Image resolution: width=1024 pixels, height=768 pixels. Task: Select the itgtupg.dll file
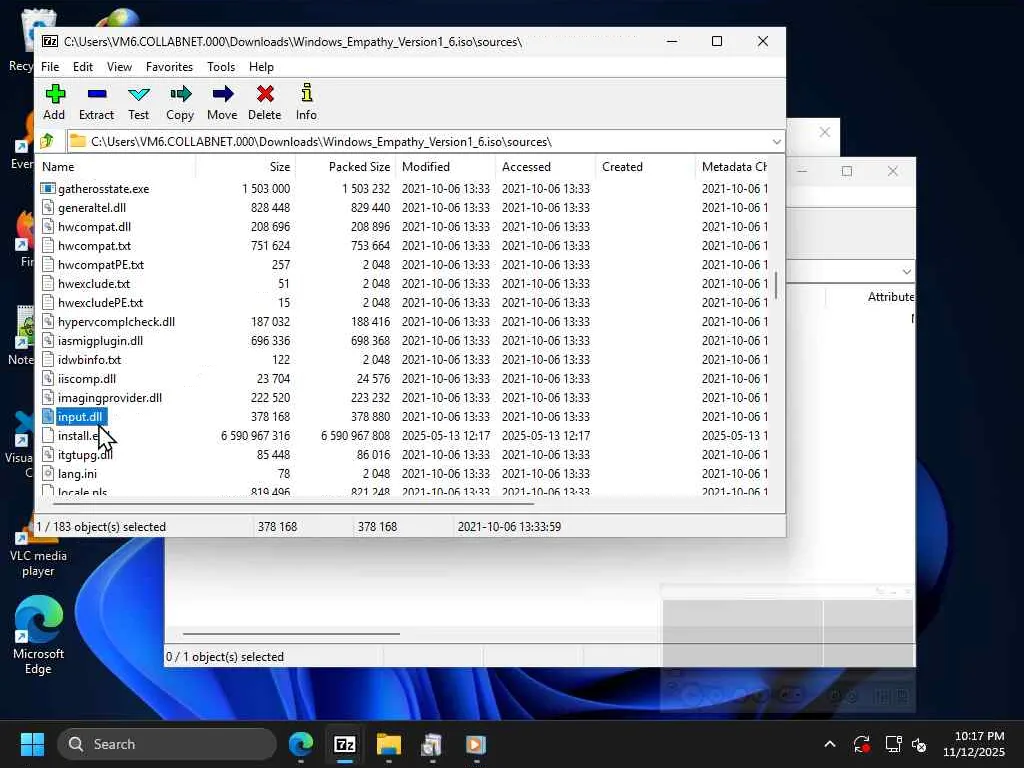85,455
